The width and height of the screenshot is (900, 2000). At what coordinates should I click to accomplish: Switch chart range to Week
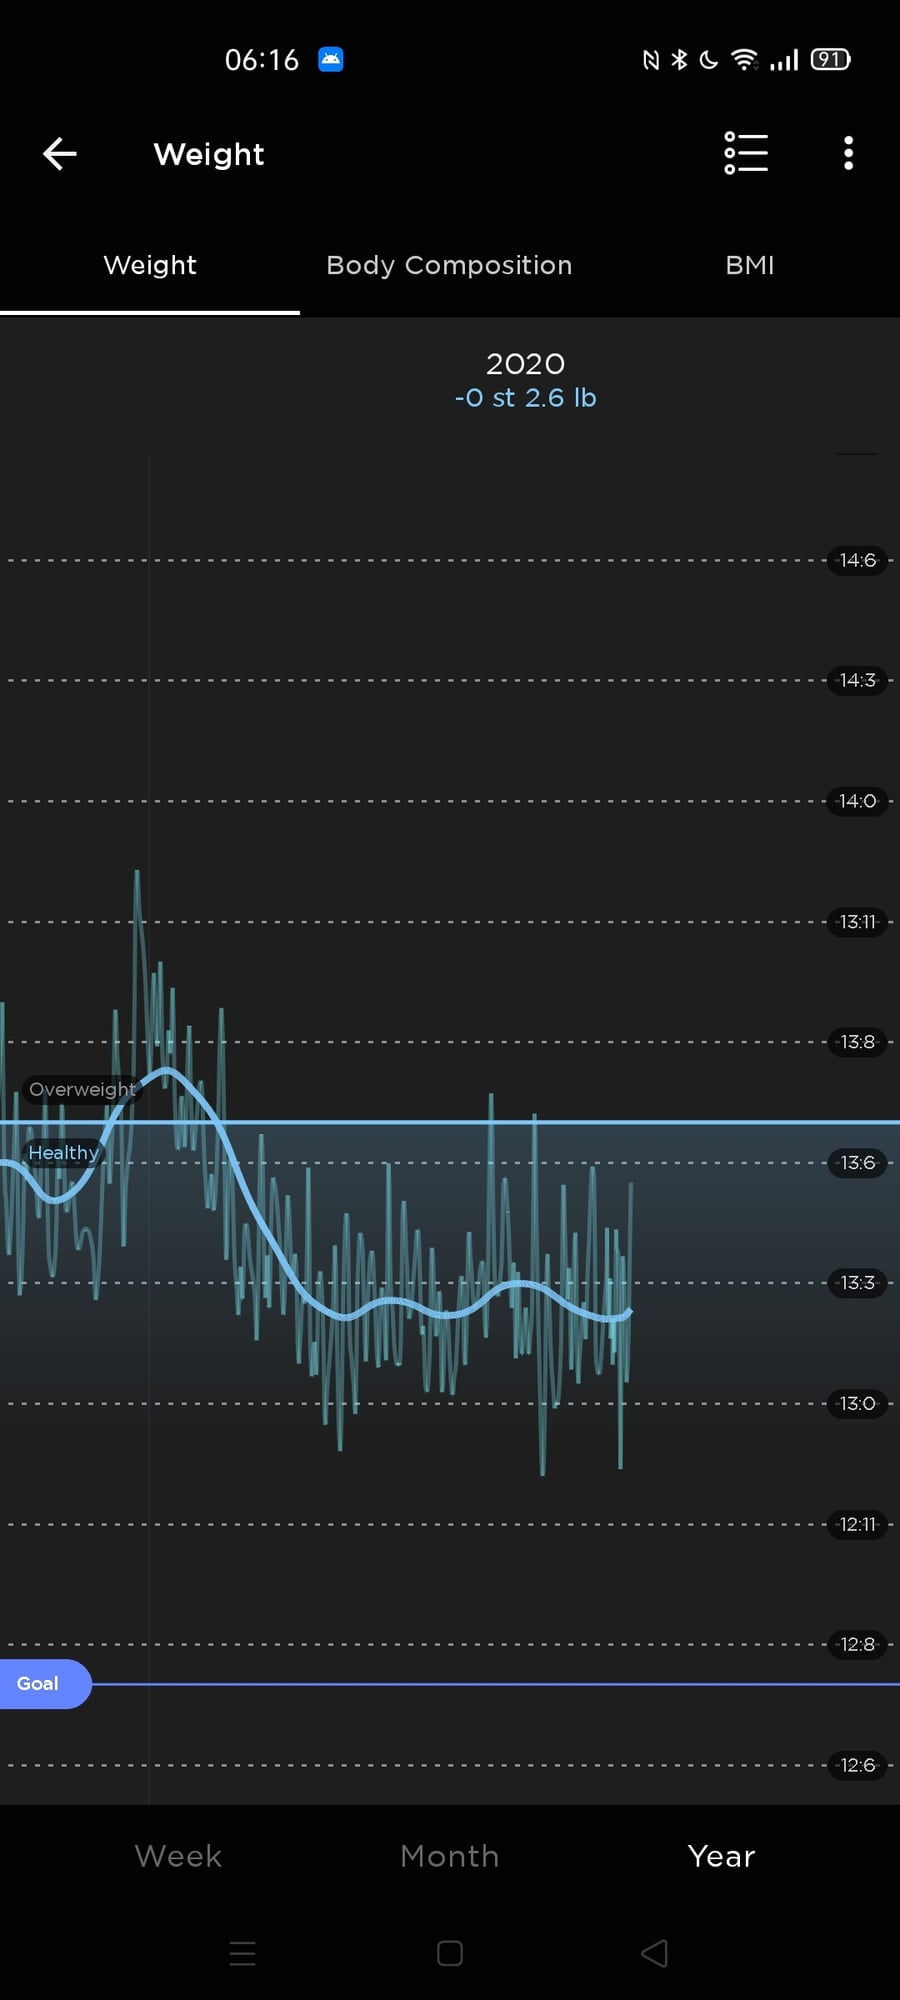pyautogui.click(x=178, y=1856)
